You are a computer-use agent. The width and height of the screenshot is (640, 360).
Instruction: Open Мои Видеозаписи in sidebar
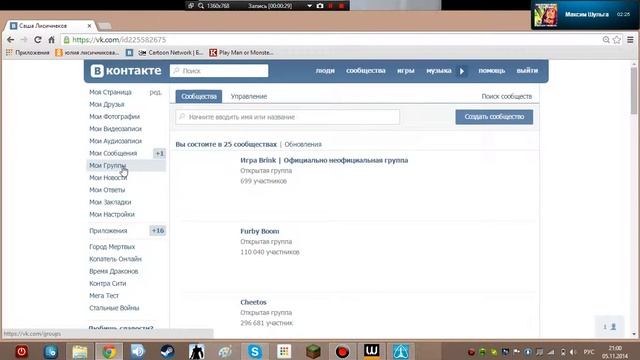(x=116, y=129)
